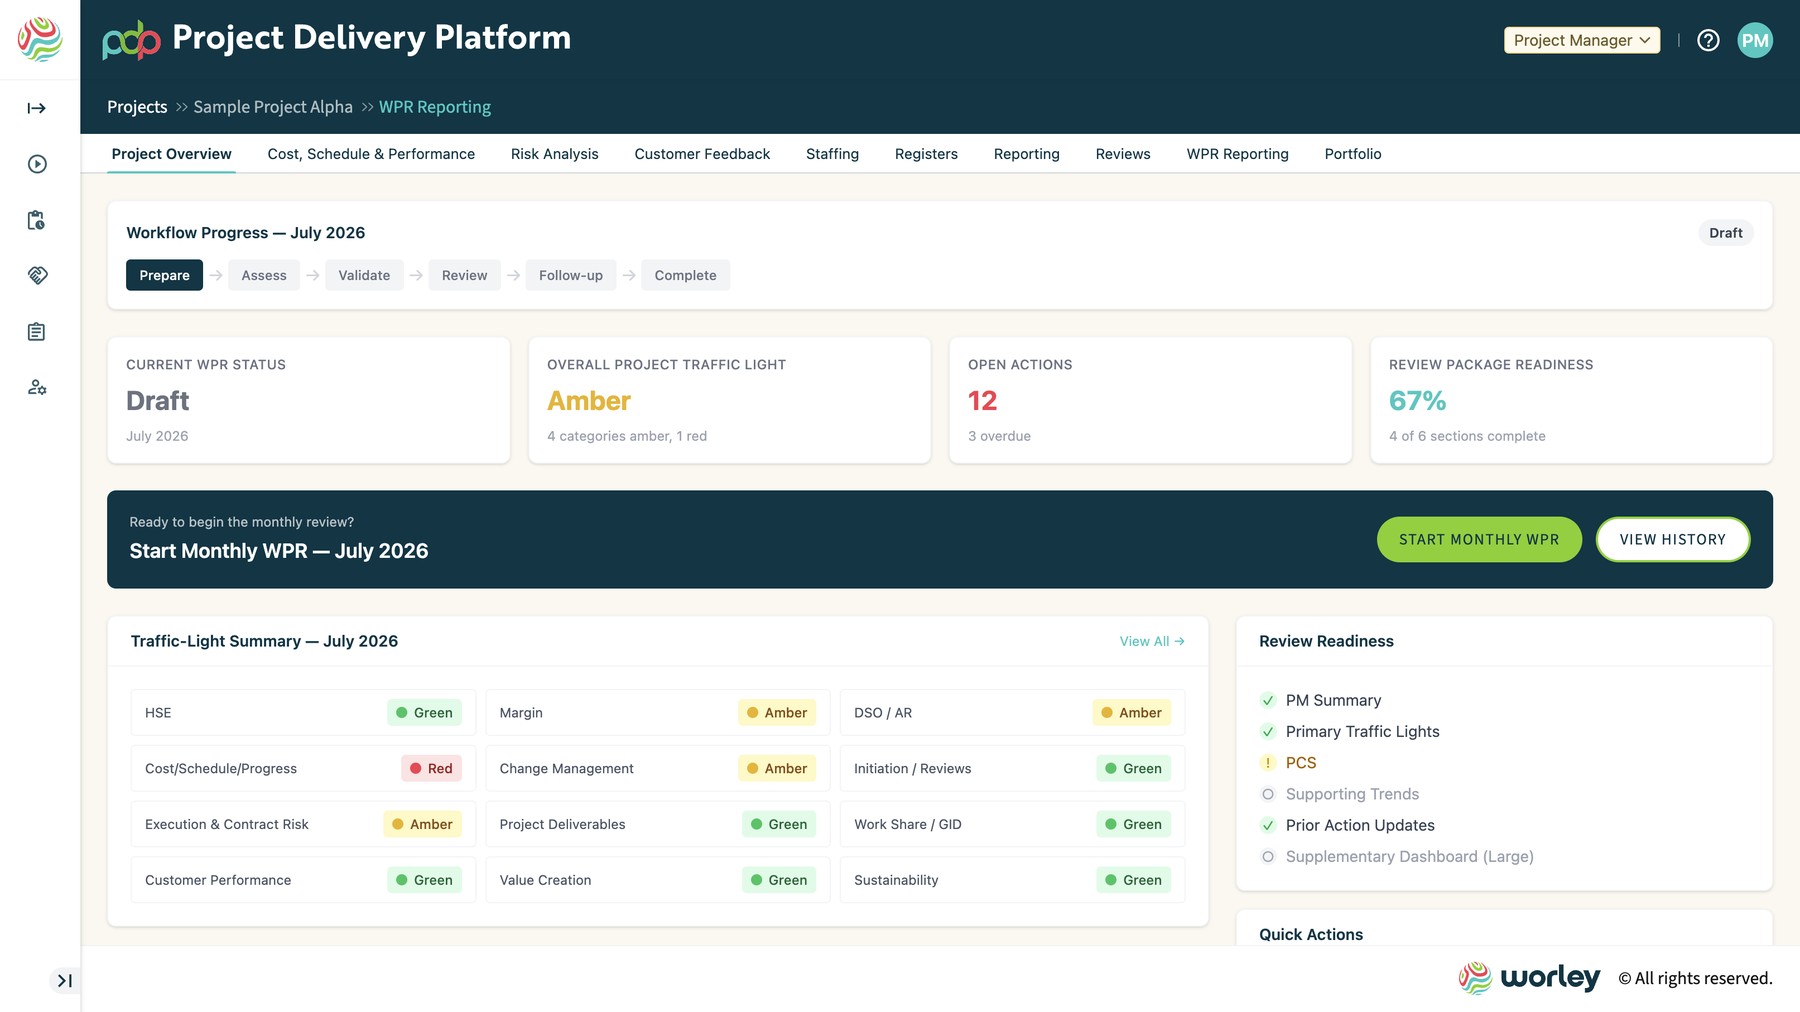Viewport: 1800px width, 1012px height.
Task: Select the Review workflow step
Action: tap(465, 275)
